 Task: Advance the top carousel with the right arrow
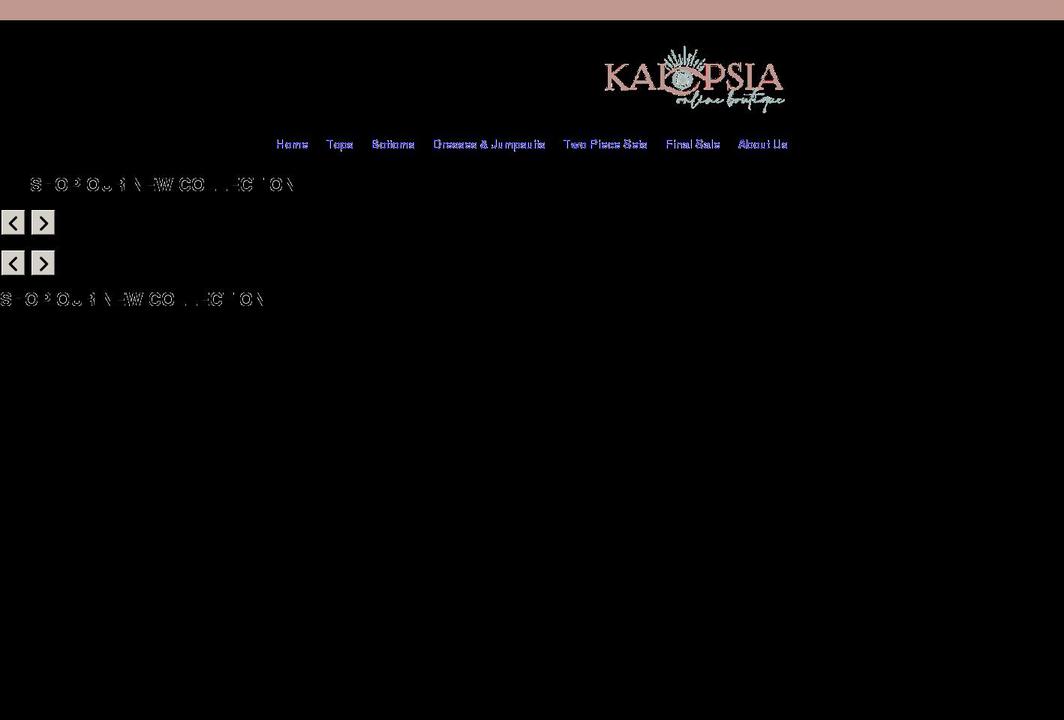[42, 222]
